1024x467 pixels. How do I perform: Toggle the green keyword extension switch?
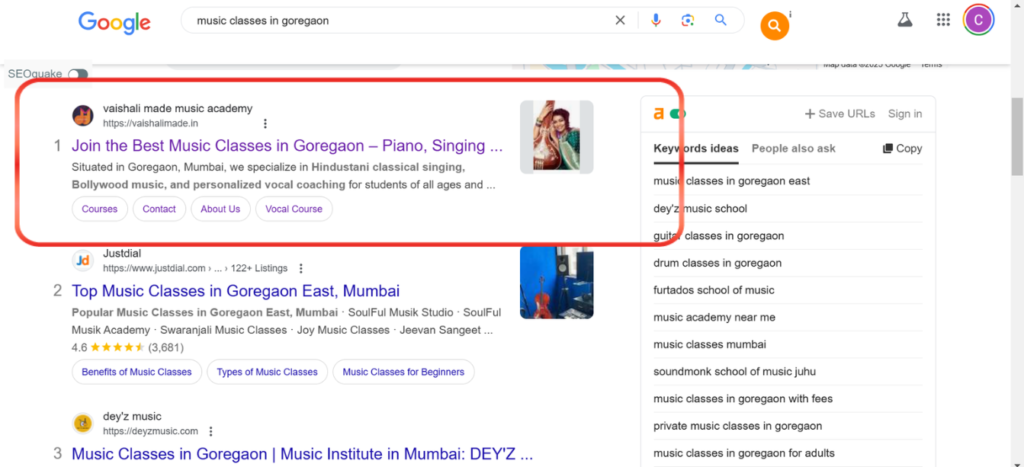[x=678, y=114]
